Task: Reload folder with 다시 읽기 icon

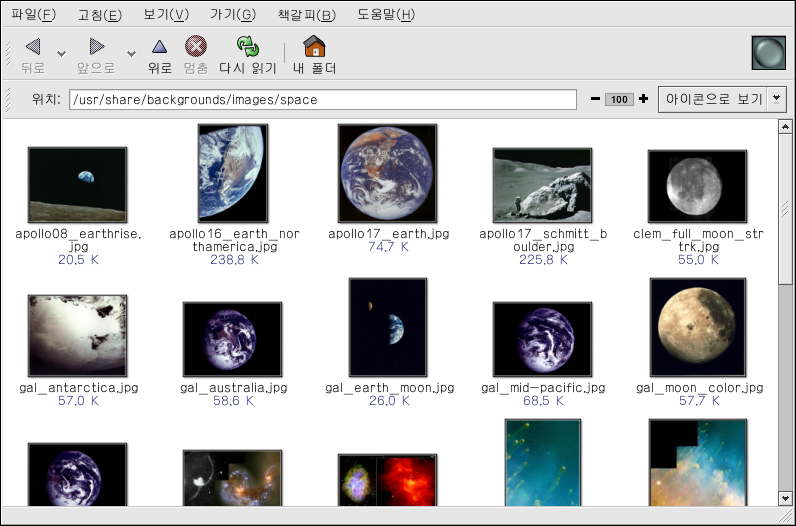Action: click(247, 46)
